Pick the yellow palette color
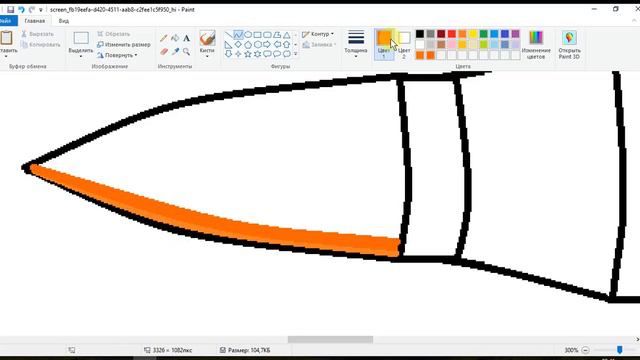 click(473, 34)
